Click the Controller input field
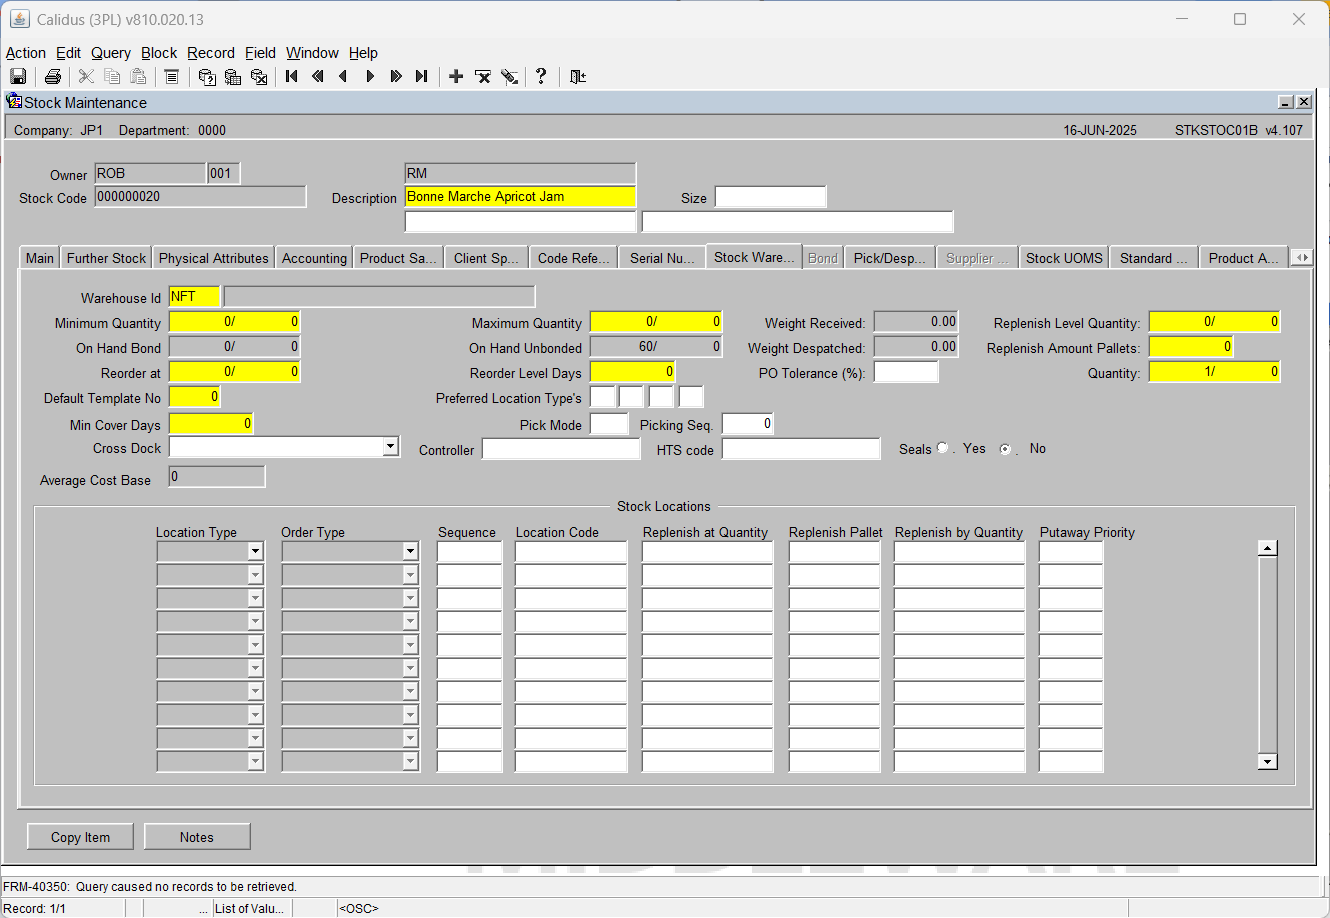The width and height of the screenshot is (1330, 918). click(x=561, y=449)
